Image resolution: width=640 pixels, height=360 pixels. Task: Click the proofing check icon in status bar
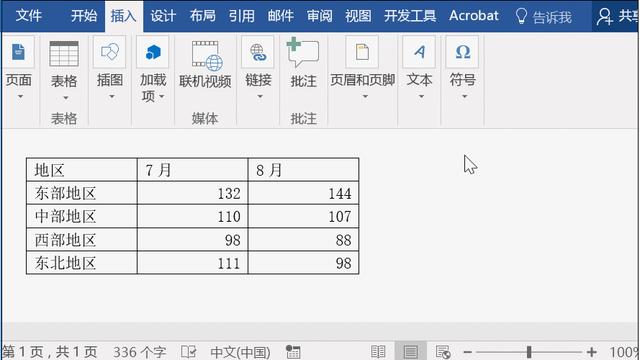click(x=189, y=351)
